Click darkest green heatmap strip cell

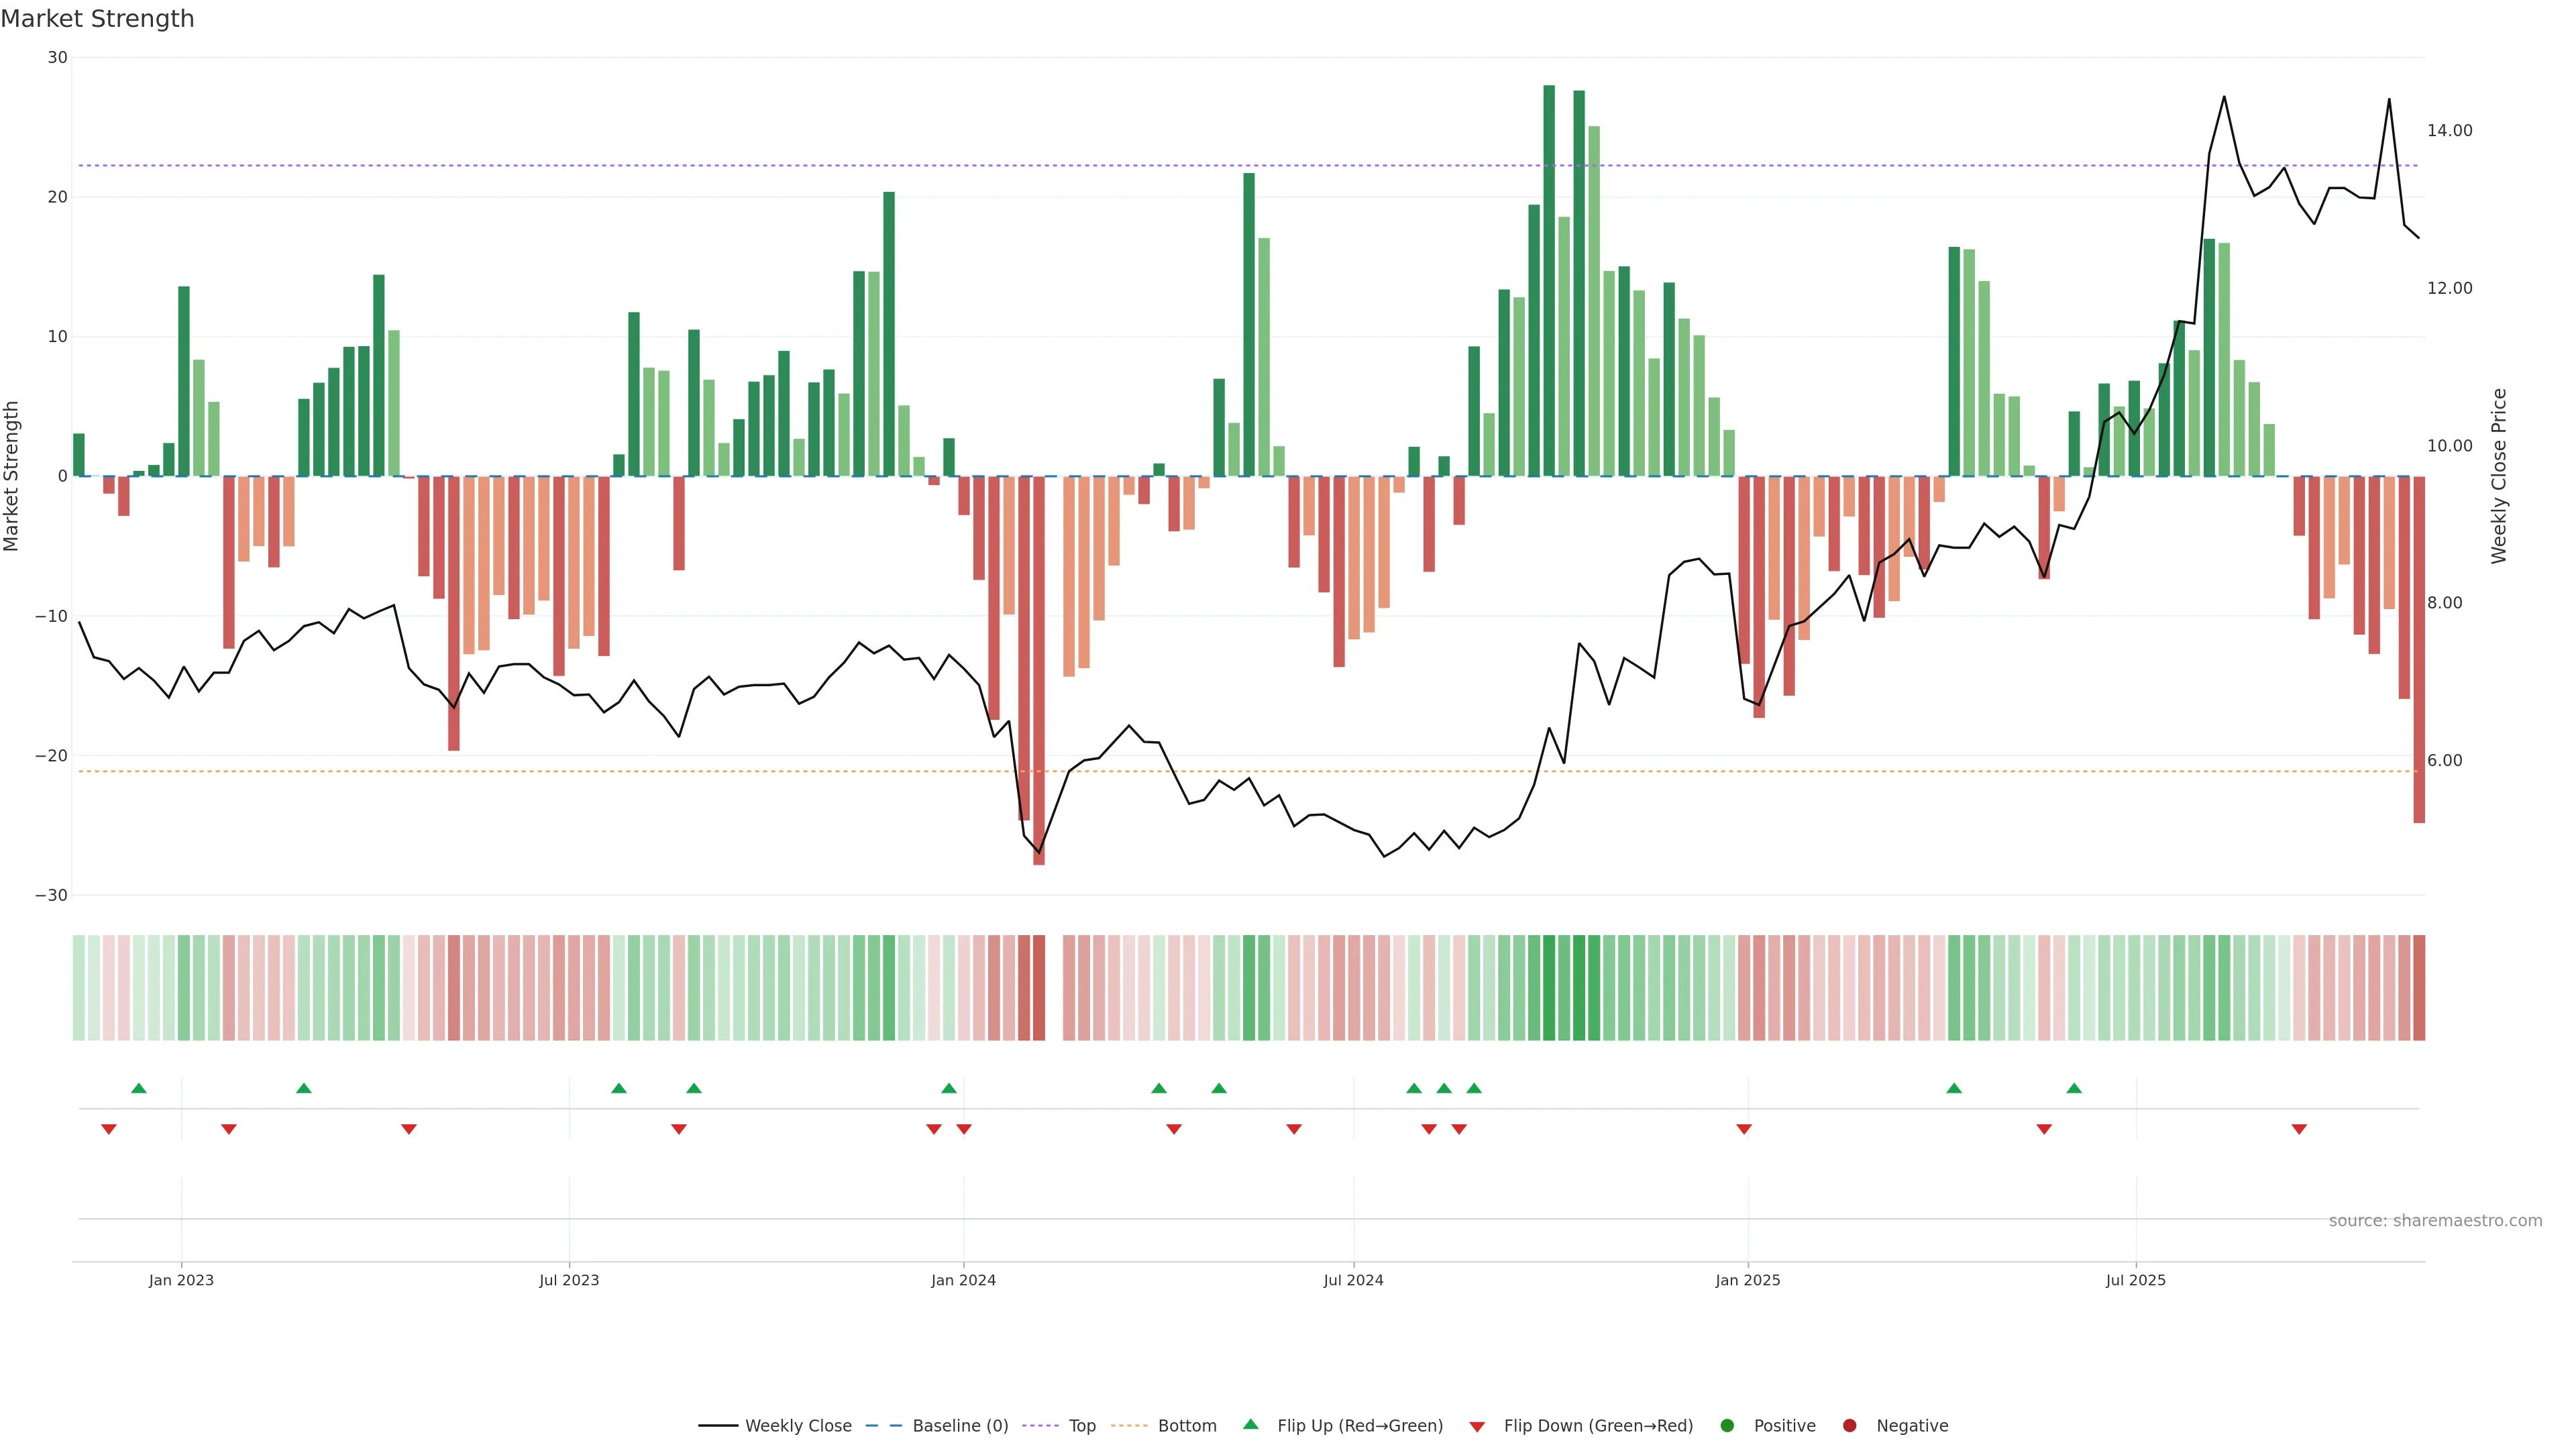coord(1549,988)
